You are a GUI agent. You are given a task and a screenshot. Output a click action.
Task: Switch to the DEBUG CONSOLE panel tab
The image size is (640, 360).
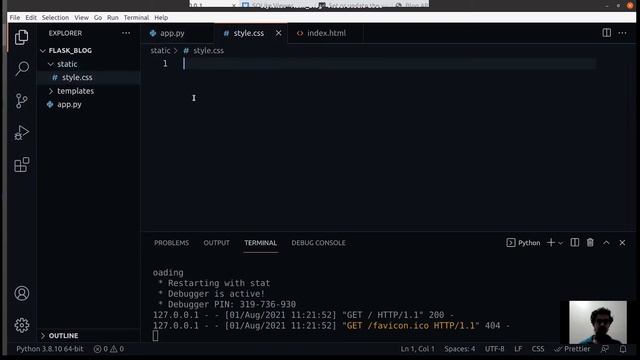(318, 243)
